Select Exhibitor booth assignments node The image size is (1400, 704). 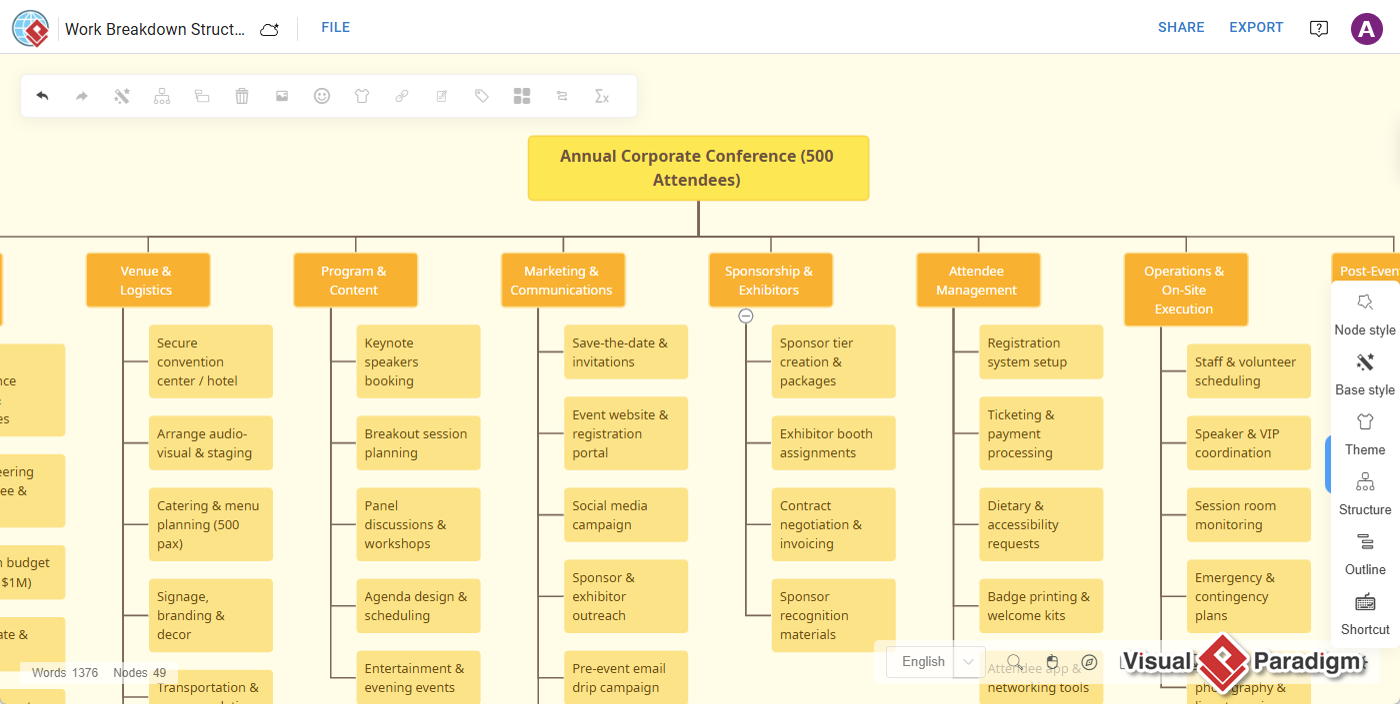[x=833, y=443]
